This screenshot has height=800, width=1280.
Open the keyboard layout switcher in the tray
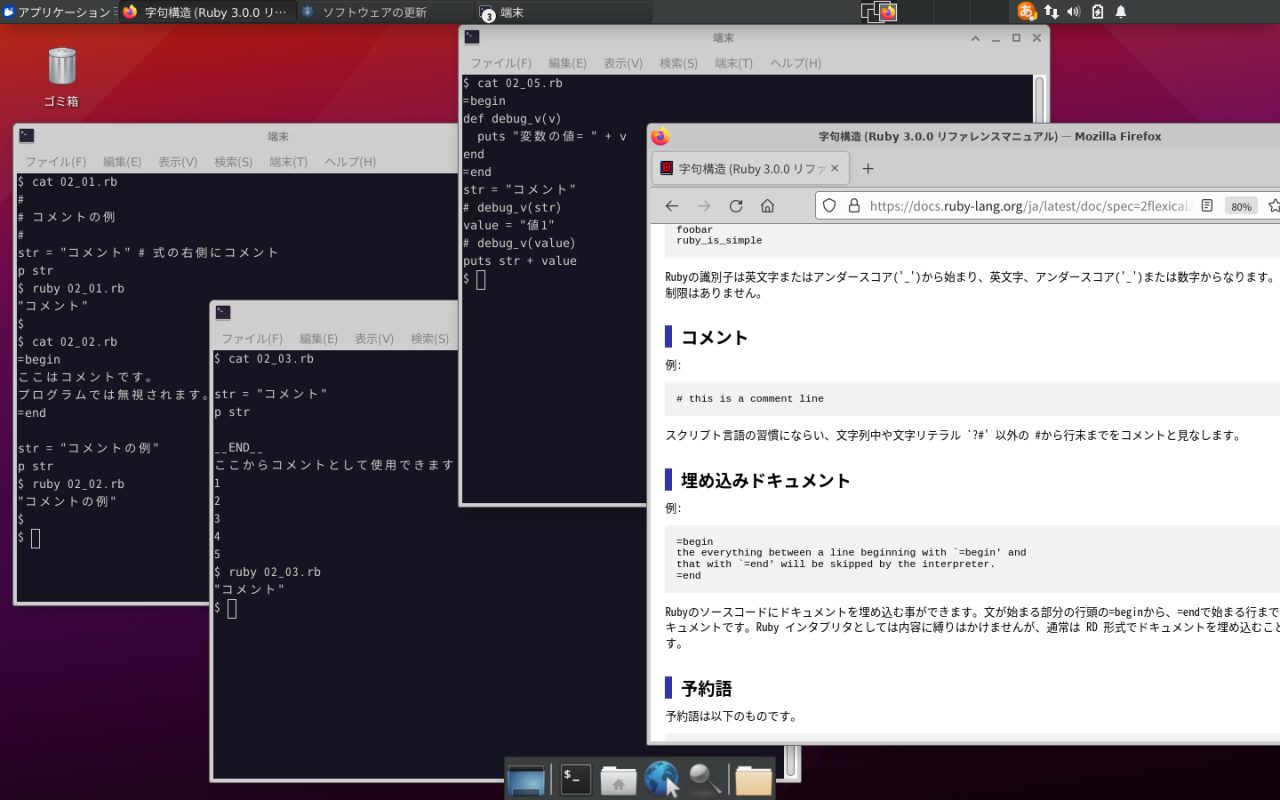(1052, 13)
